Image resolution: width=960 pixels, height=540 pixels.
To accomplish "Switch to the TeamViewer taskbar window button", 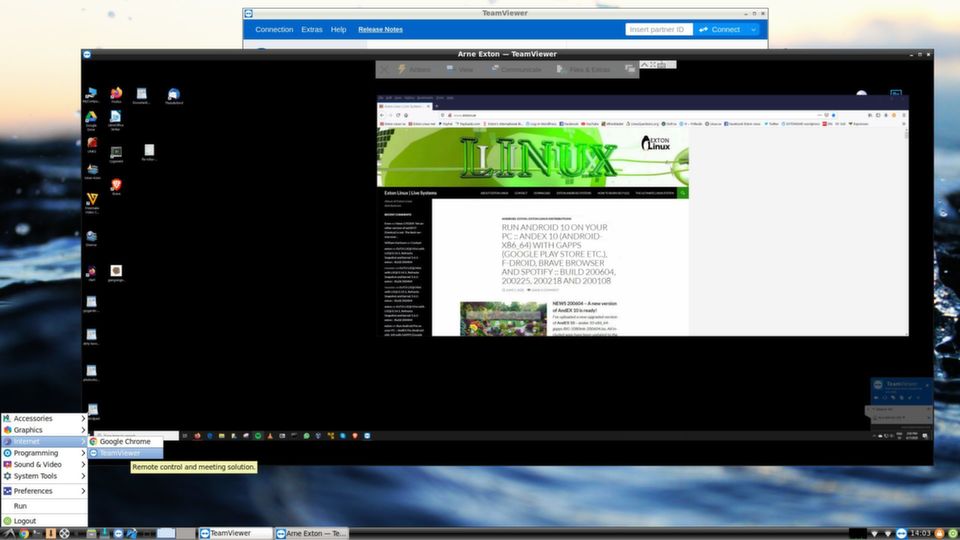I will [x=236, y=533].
